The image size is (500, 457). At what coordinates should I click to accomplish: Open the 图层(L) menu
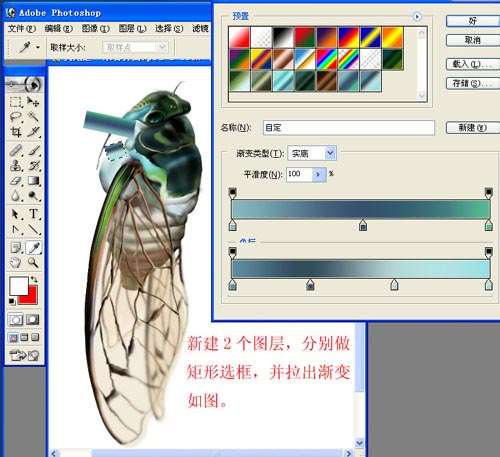(x=132, y=29)
